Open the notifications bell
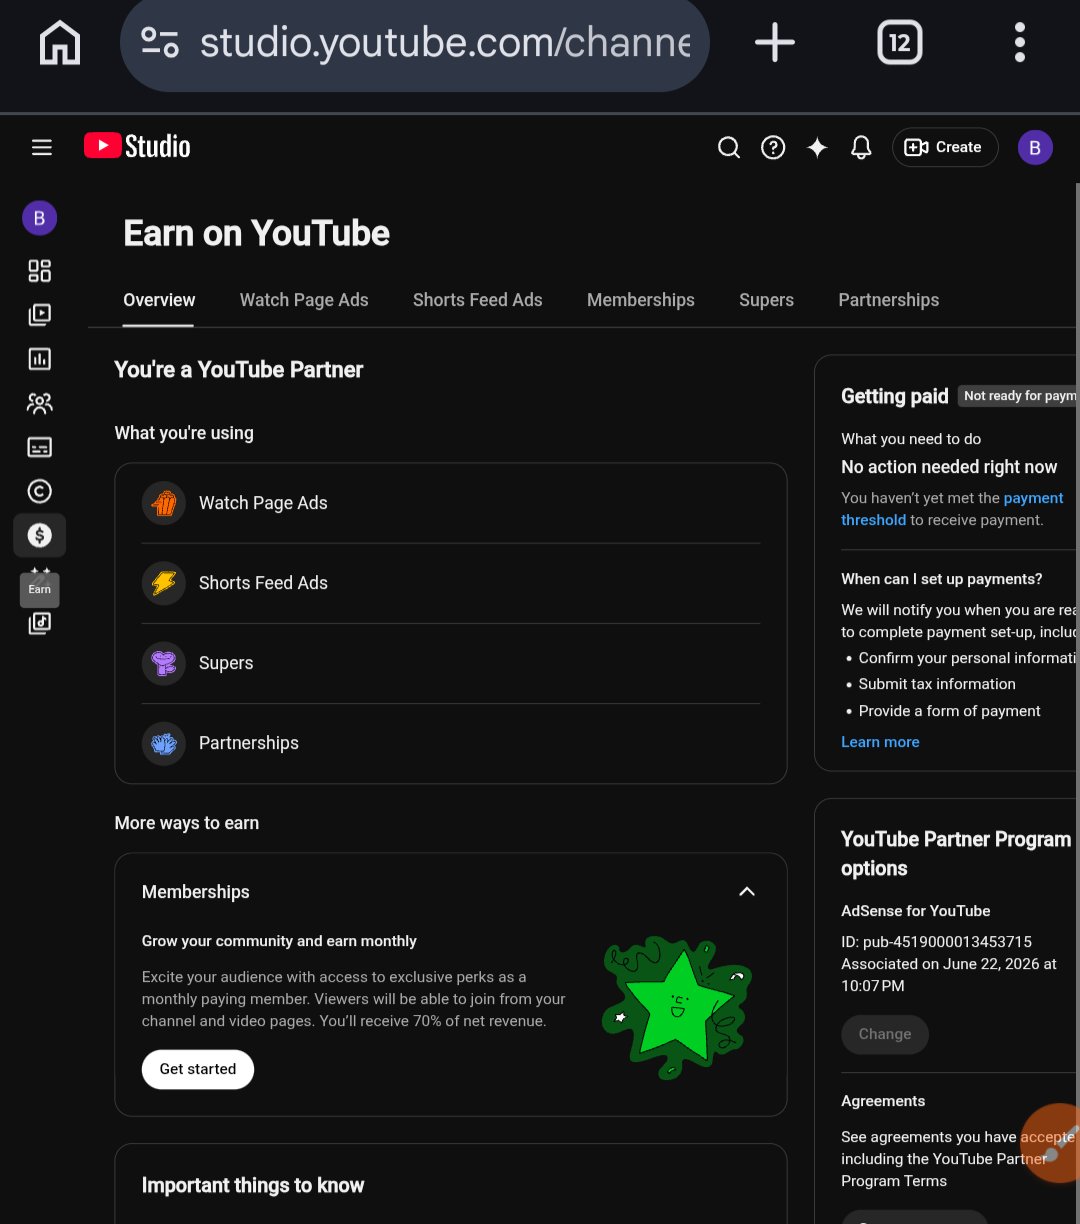 pyautogui.click(x=861, y=148)
